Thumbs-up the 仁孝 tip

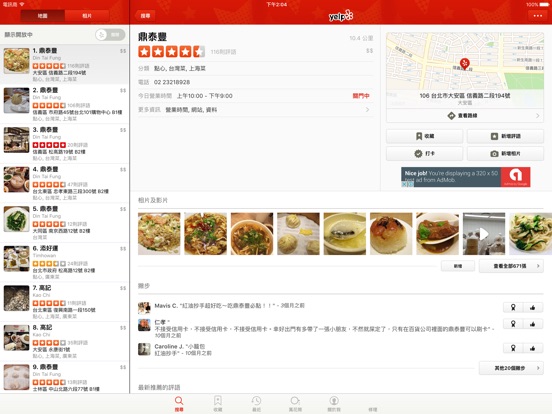click(x=532, y=324)
